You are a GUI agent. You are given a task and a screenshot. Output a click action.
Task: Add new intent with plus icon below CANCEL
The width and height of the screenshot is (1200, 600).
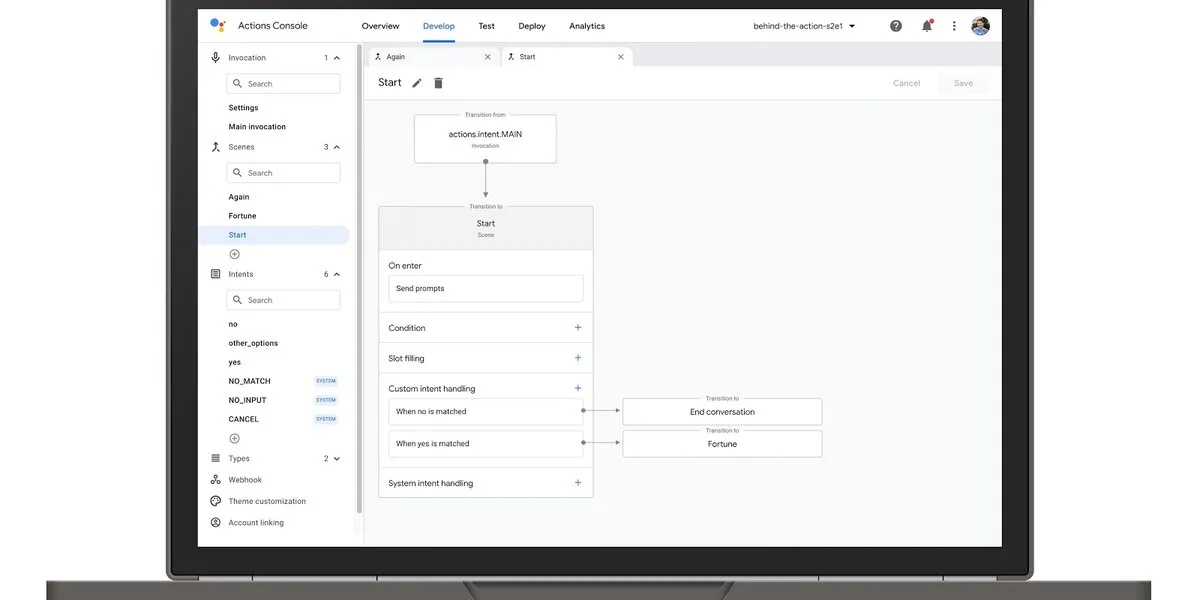(x=235, y=438)
